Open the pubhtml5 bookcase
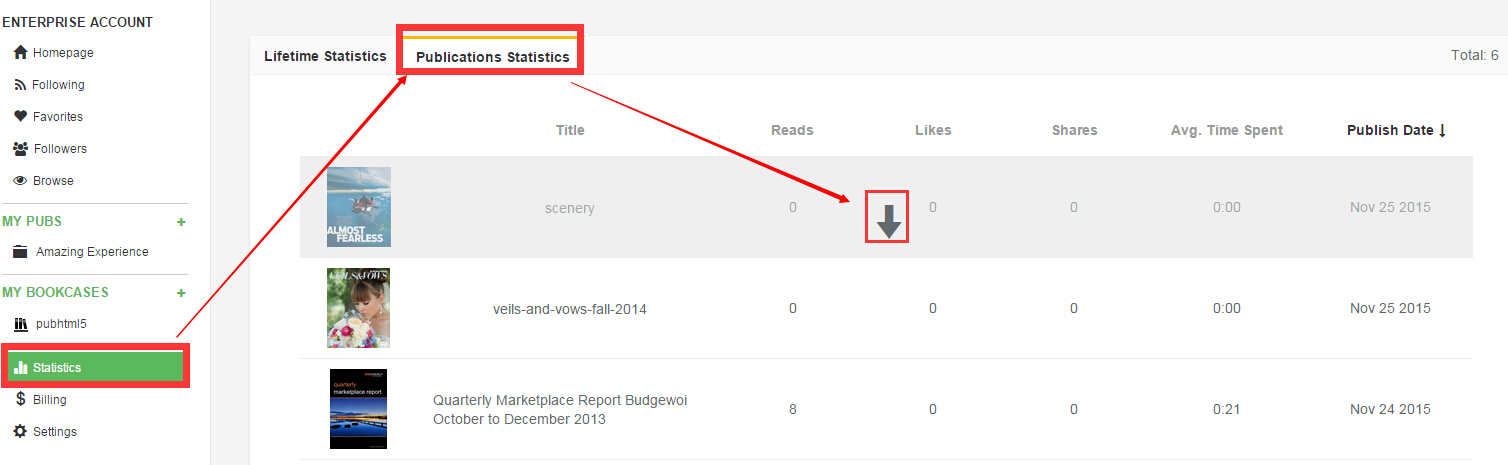This screenshot has height=465, width=1508. [x=64, y=324]
